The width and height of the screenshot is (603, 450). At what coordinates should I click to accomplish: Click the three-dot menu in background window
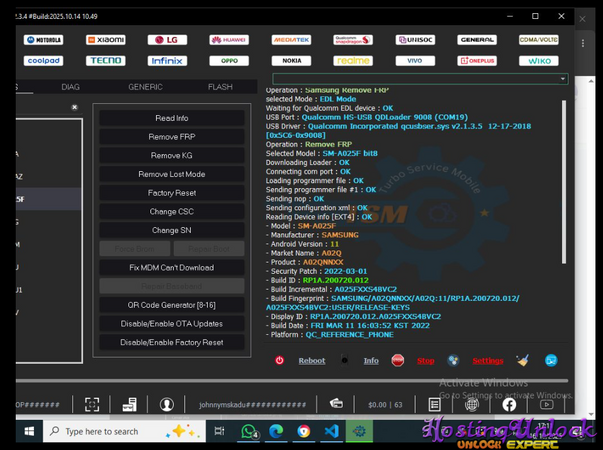pyautogui.click(x=583, y=43)
